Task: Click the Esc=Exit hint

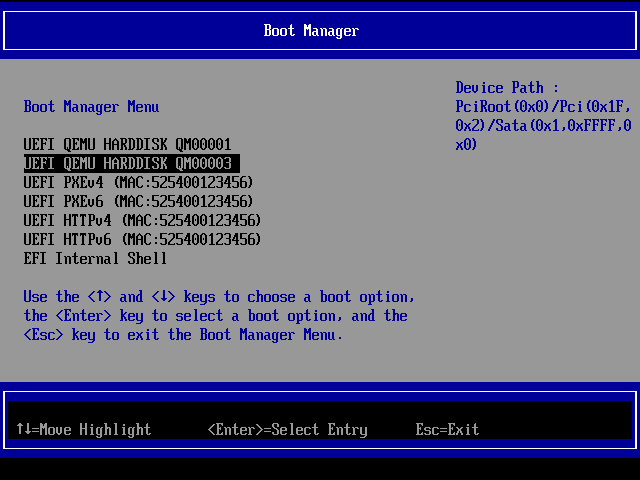Action: [447, 429]
